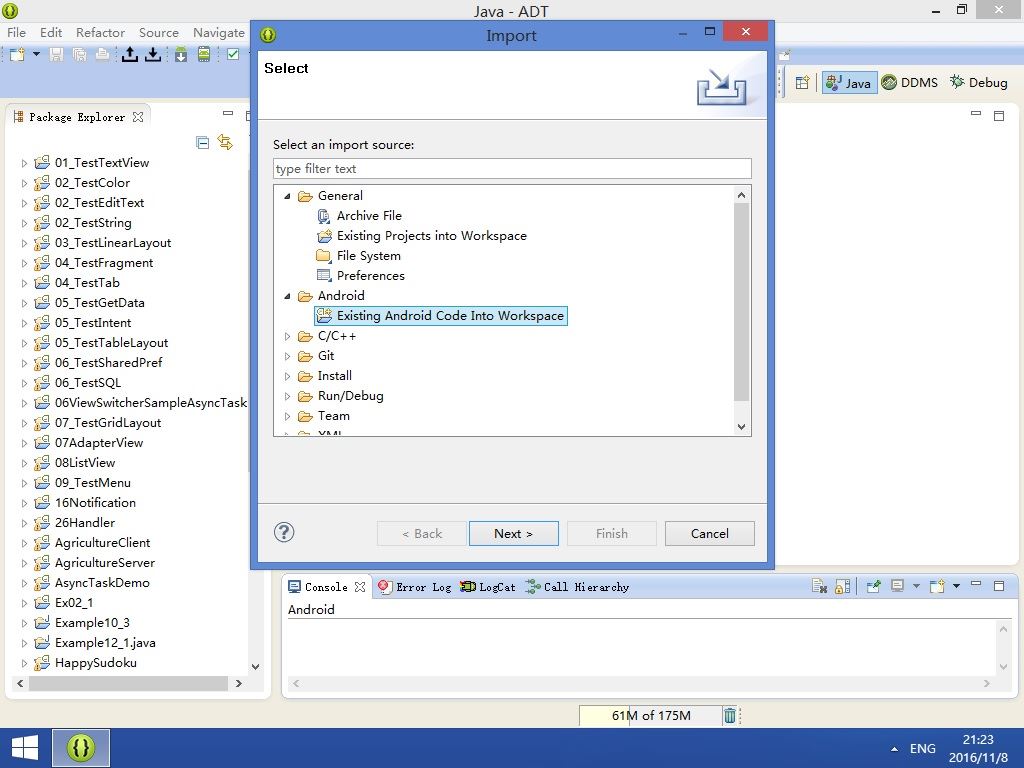
Task: Toggle Scroll Lock in the Console
Action: 842,586
